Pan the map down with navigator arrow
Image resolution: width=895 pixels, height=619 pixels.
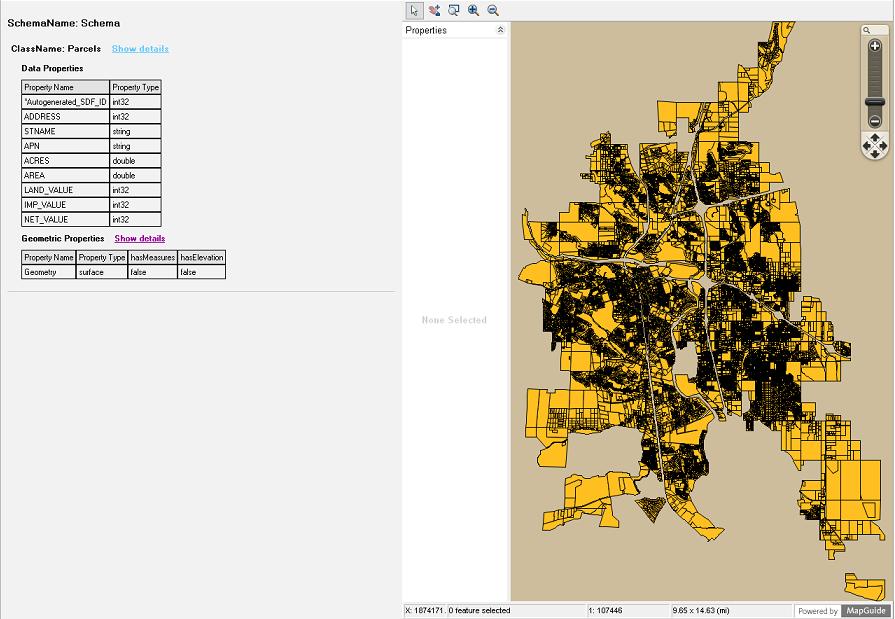[875, 156]
